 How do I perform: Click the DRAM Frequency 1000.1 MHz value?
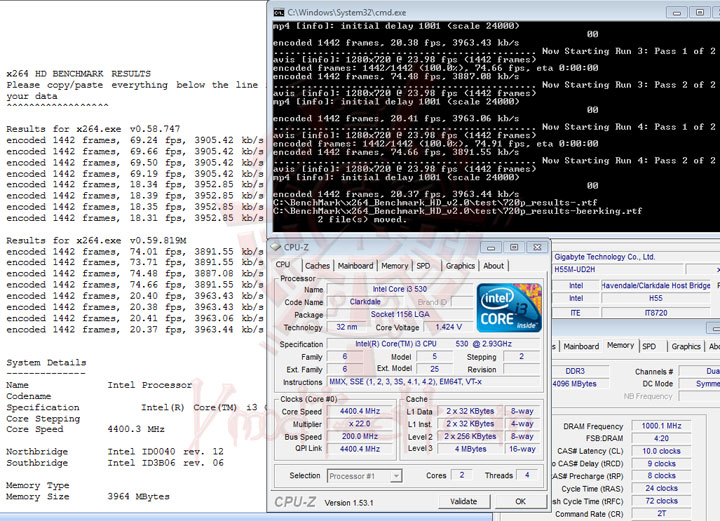coord(661,426)
